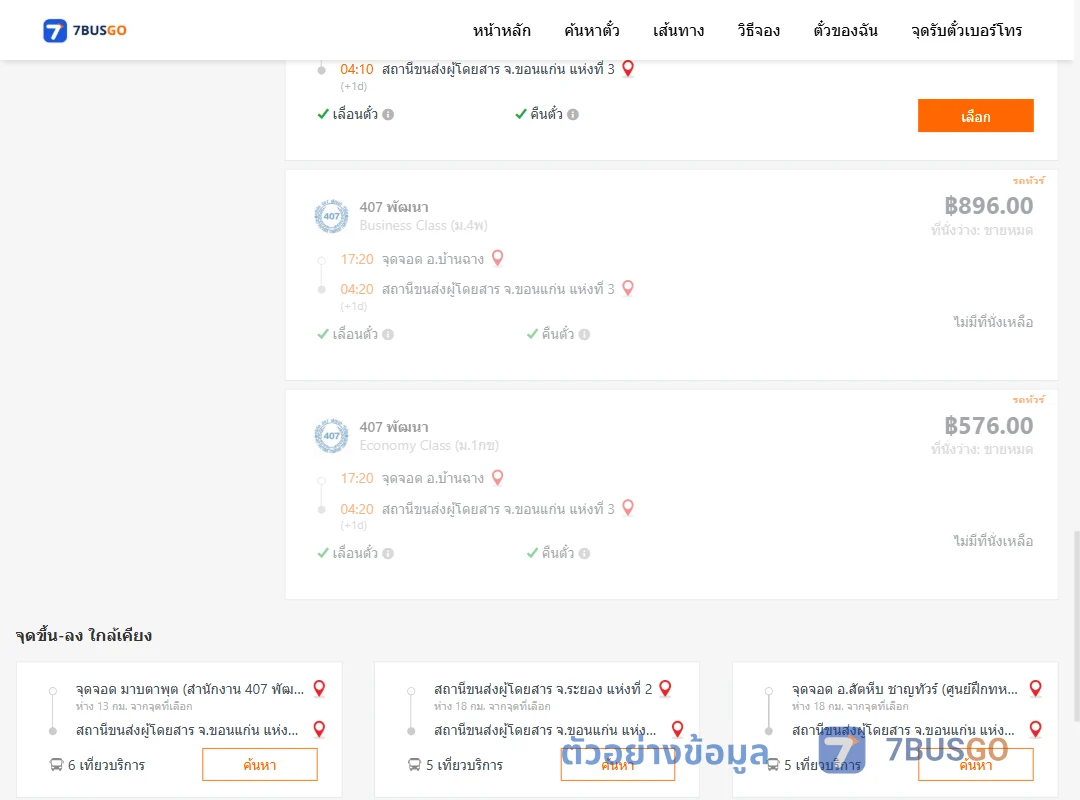Click the Economy Class (ม.1กข) label

[x=429, y=445]
